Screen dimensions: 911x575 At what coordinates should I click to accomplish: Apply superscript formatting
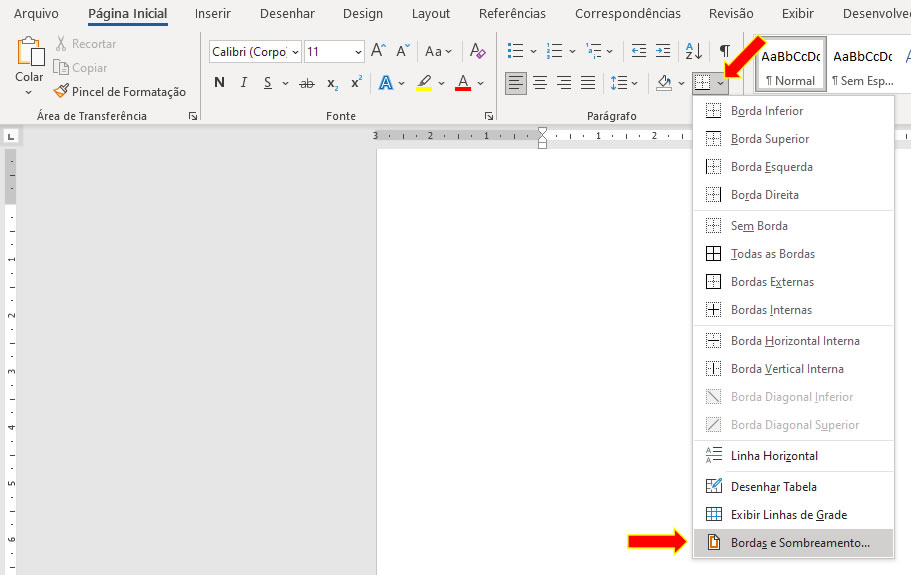[356, 82]
